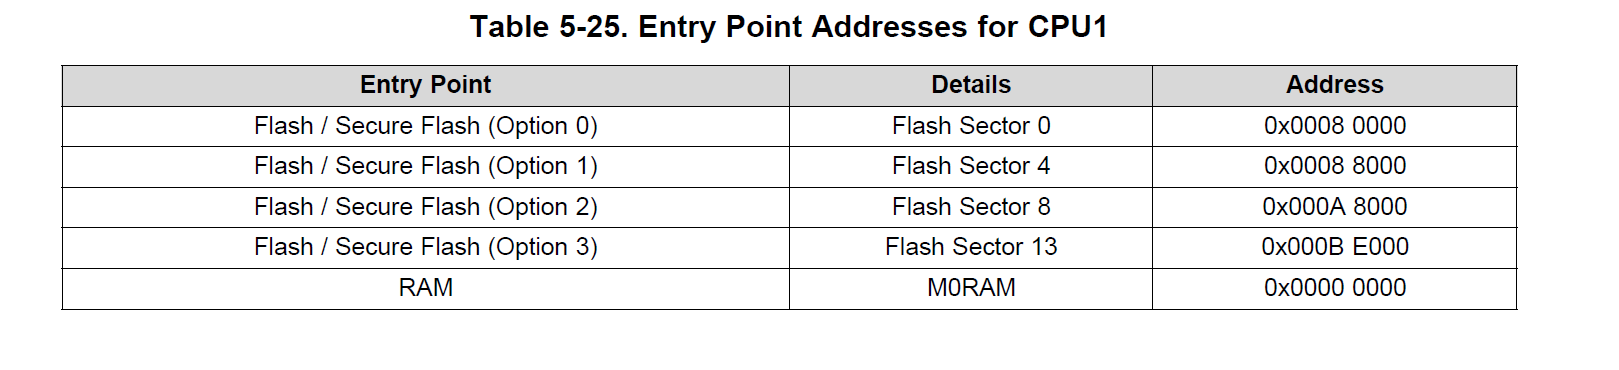Click address '0x000B E000'
This screenshot has width=1619, height=370.
click(x=1335, y=247)
